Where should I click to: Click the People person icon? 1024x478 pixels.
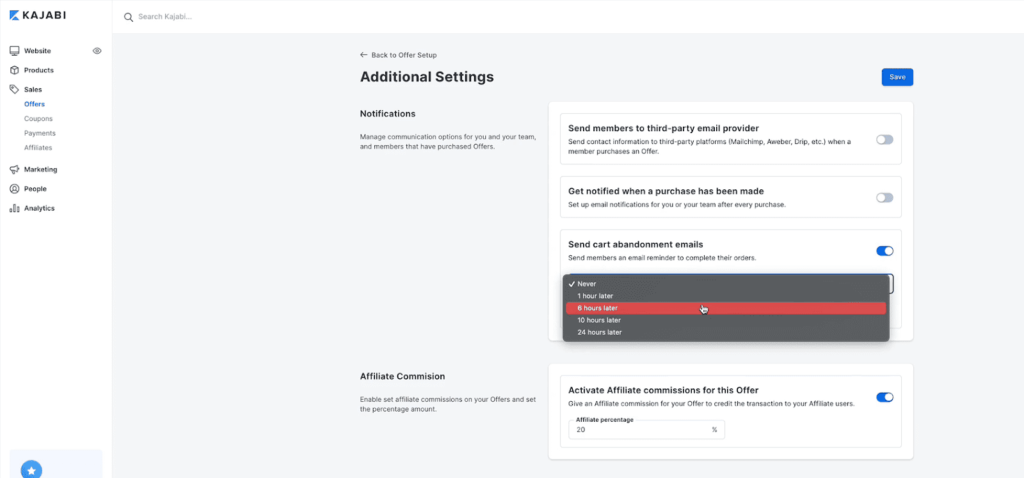[x=14, y=189]
